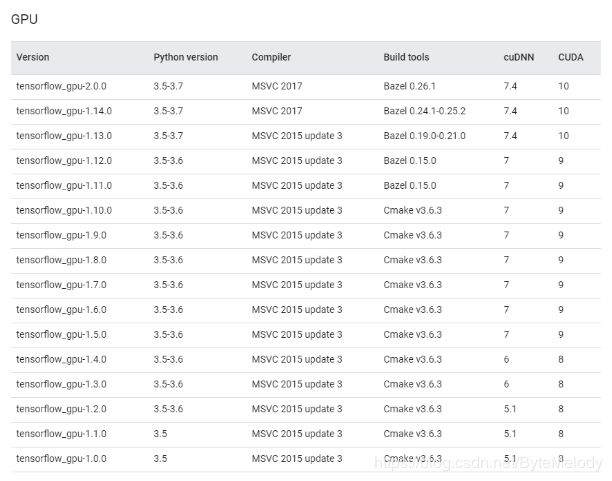Screen dimensions: 612x481
Task: Click the GPU section heading
Action: click(x=24, y=19)
